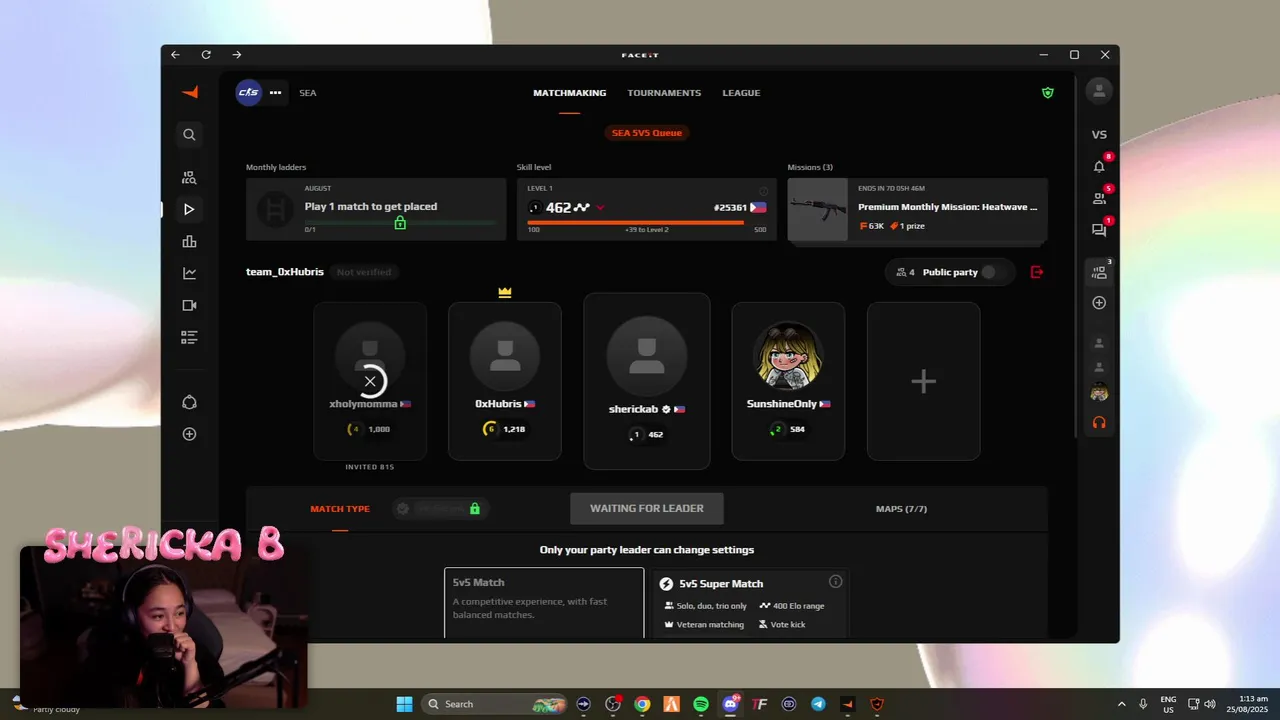Open the FACEIT home logo

tap(189, 92)
